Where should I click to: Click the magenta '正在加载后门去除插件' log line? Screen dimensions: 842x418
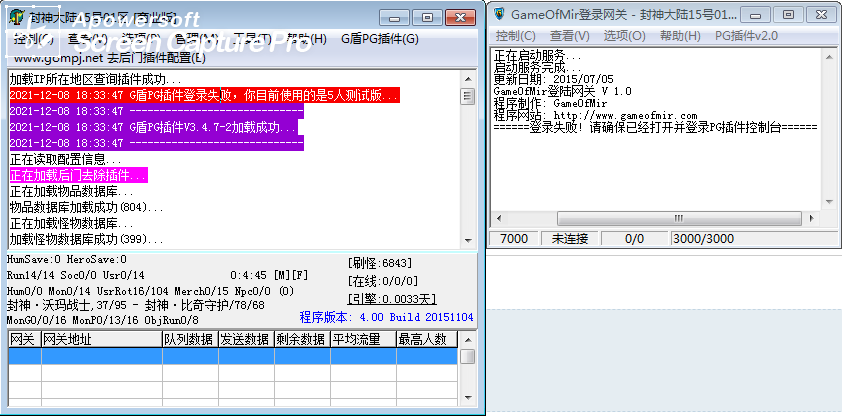pos(78,175)
